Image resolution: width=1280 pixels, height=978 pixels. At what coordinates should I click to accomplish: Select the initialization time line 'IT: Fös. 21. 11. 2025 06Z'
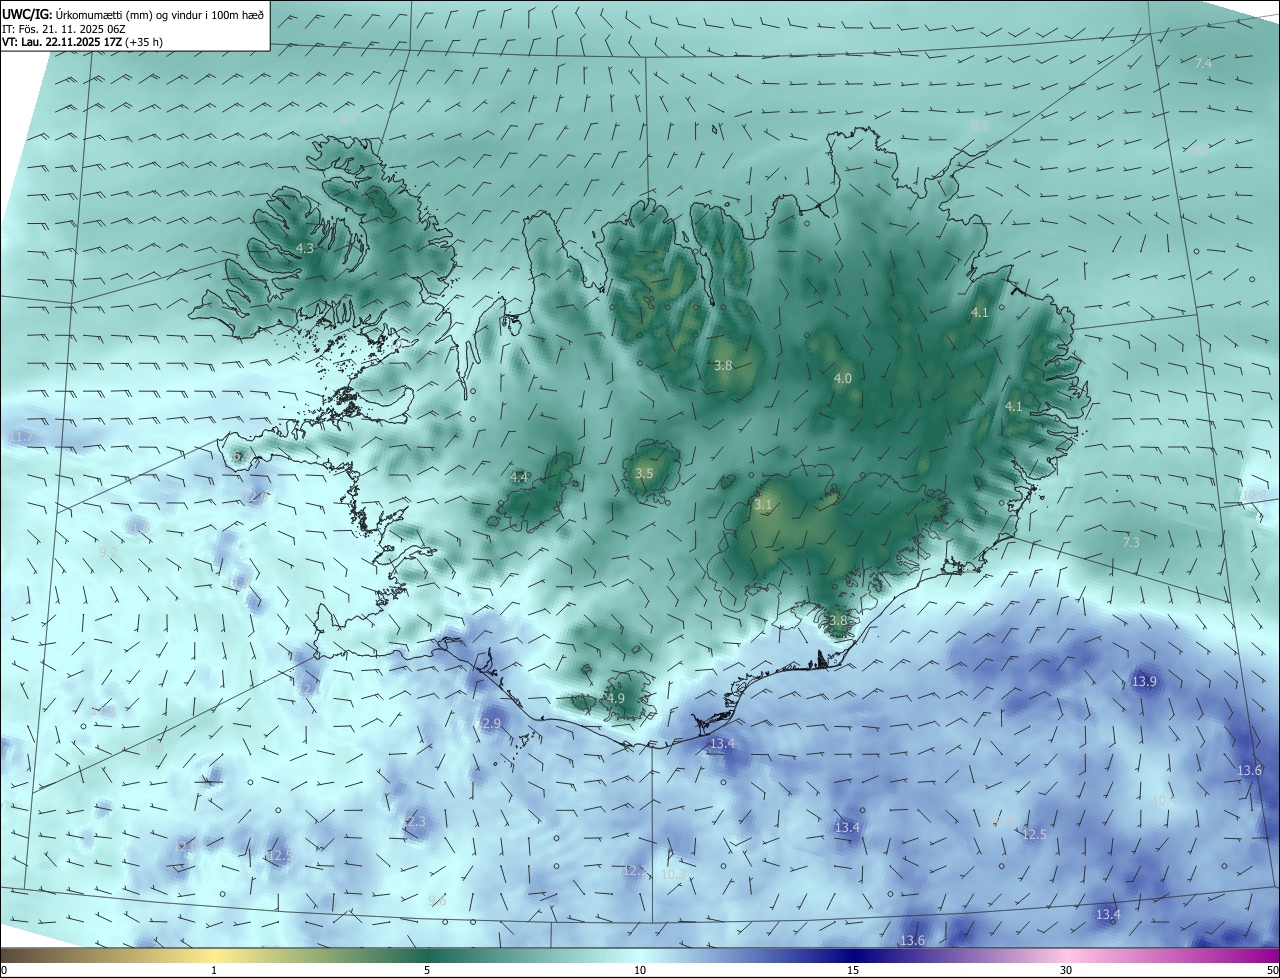pyautogui.click(x=62, y=28)
